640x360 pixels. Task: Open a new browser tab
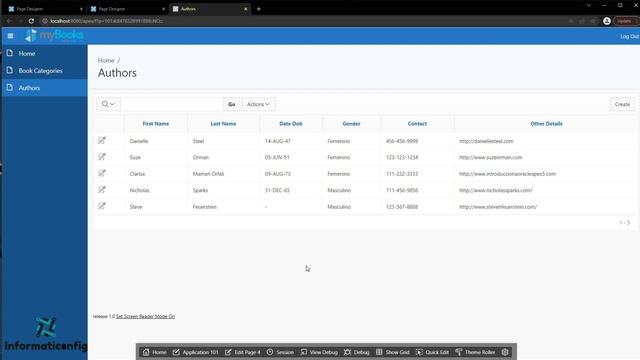(258, 9)
